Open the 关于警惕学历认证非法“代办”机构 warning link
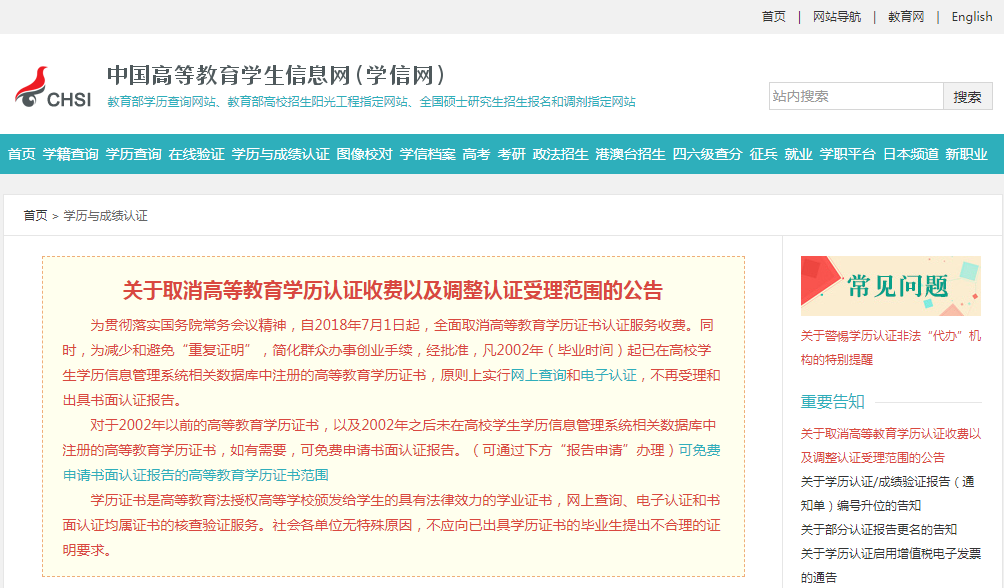Image resolution: width=1004 pixels, height=588 pixels. tap(890, 336)
